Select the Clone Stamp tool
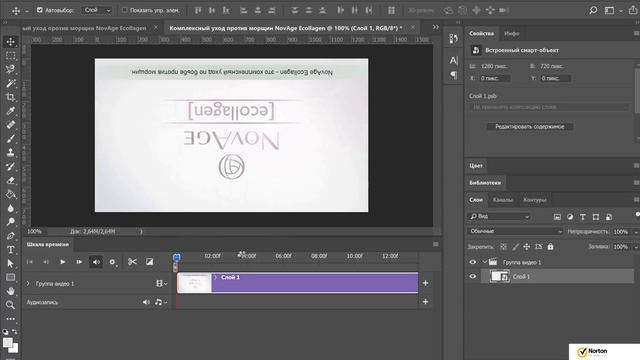The height and width of the screenshot is (360, 640). click(x=11, y=153)
